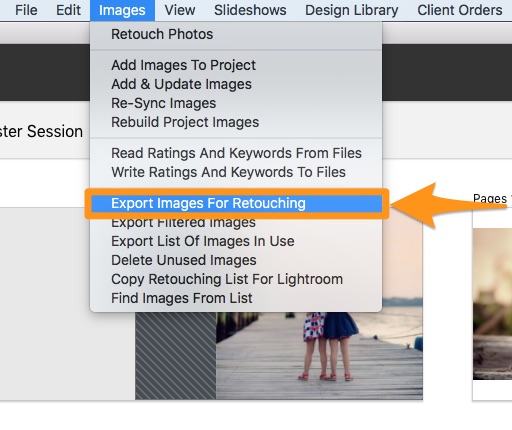This screenshot has width=512, height=430.
Task: Open the Edit menu
Action: pyautogui.click(x=68, y=10)
